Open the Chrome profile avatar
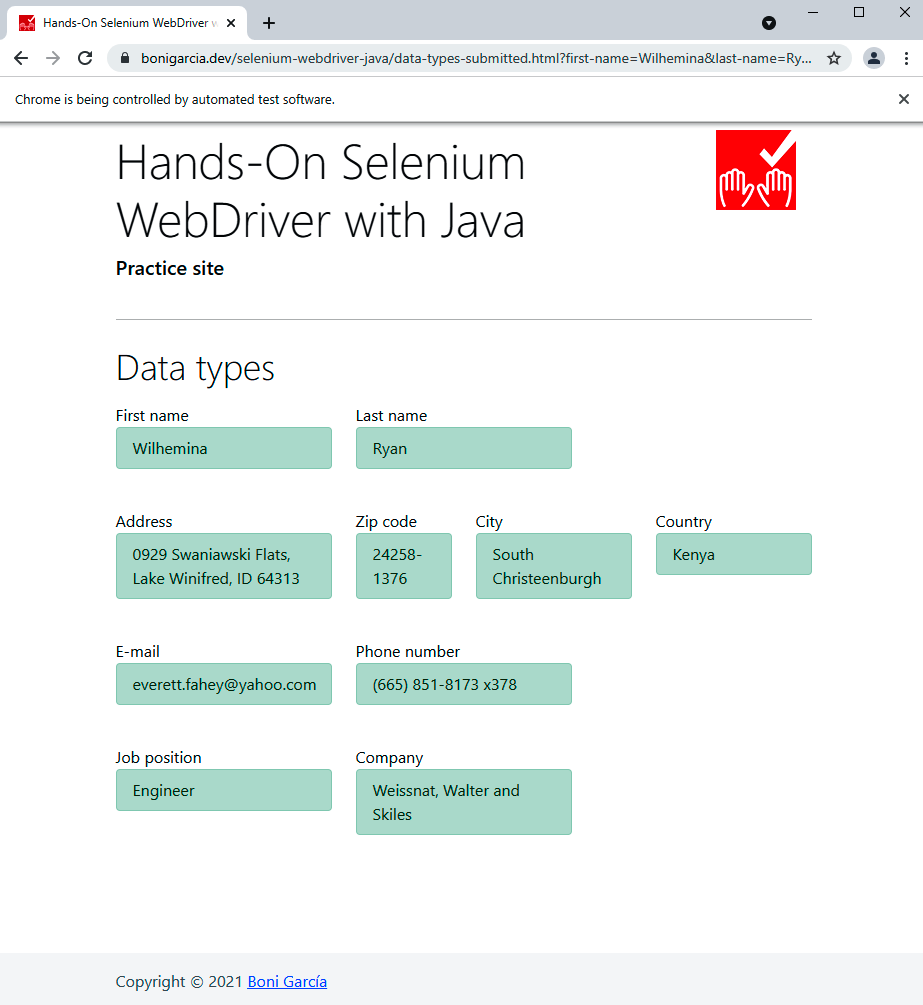 coord(873,58)
